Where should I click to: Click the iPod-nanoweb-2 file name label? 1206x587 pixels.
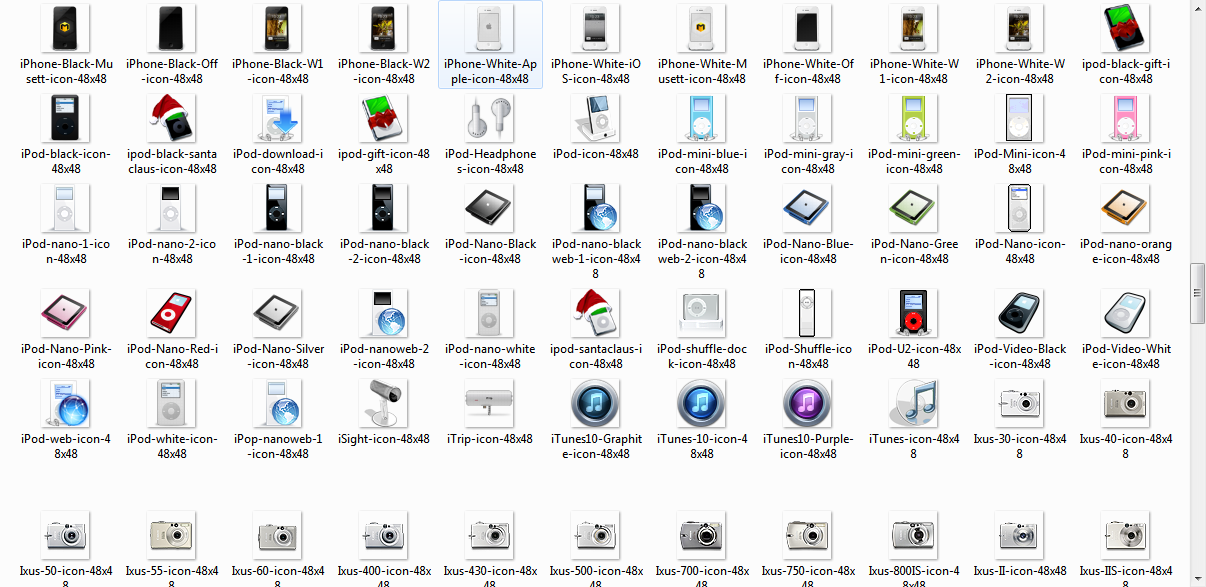pos(384,356)
